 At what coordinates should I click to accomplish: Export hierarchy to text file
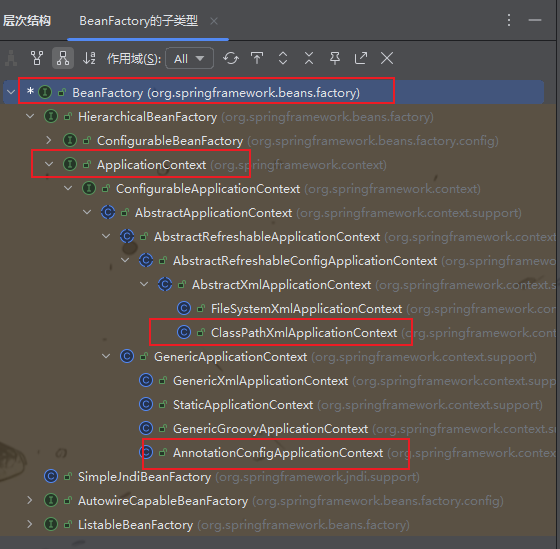pyautogui.click(x=361, y=58)
